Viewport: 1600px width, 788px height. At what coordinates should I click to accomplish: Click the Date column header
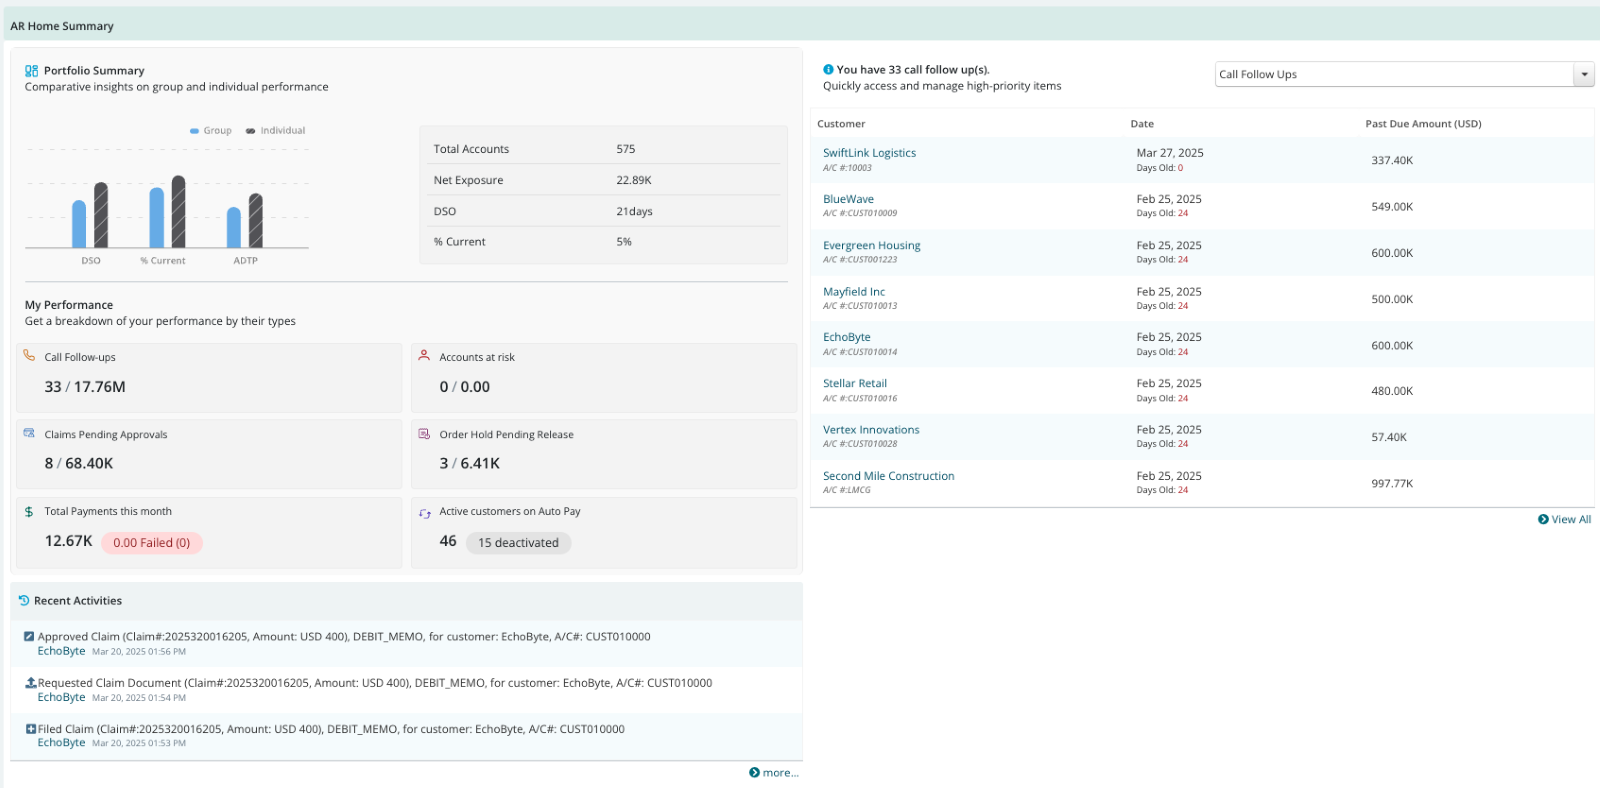tap(1142, 124)
